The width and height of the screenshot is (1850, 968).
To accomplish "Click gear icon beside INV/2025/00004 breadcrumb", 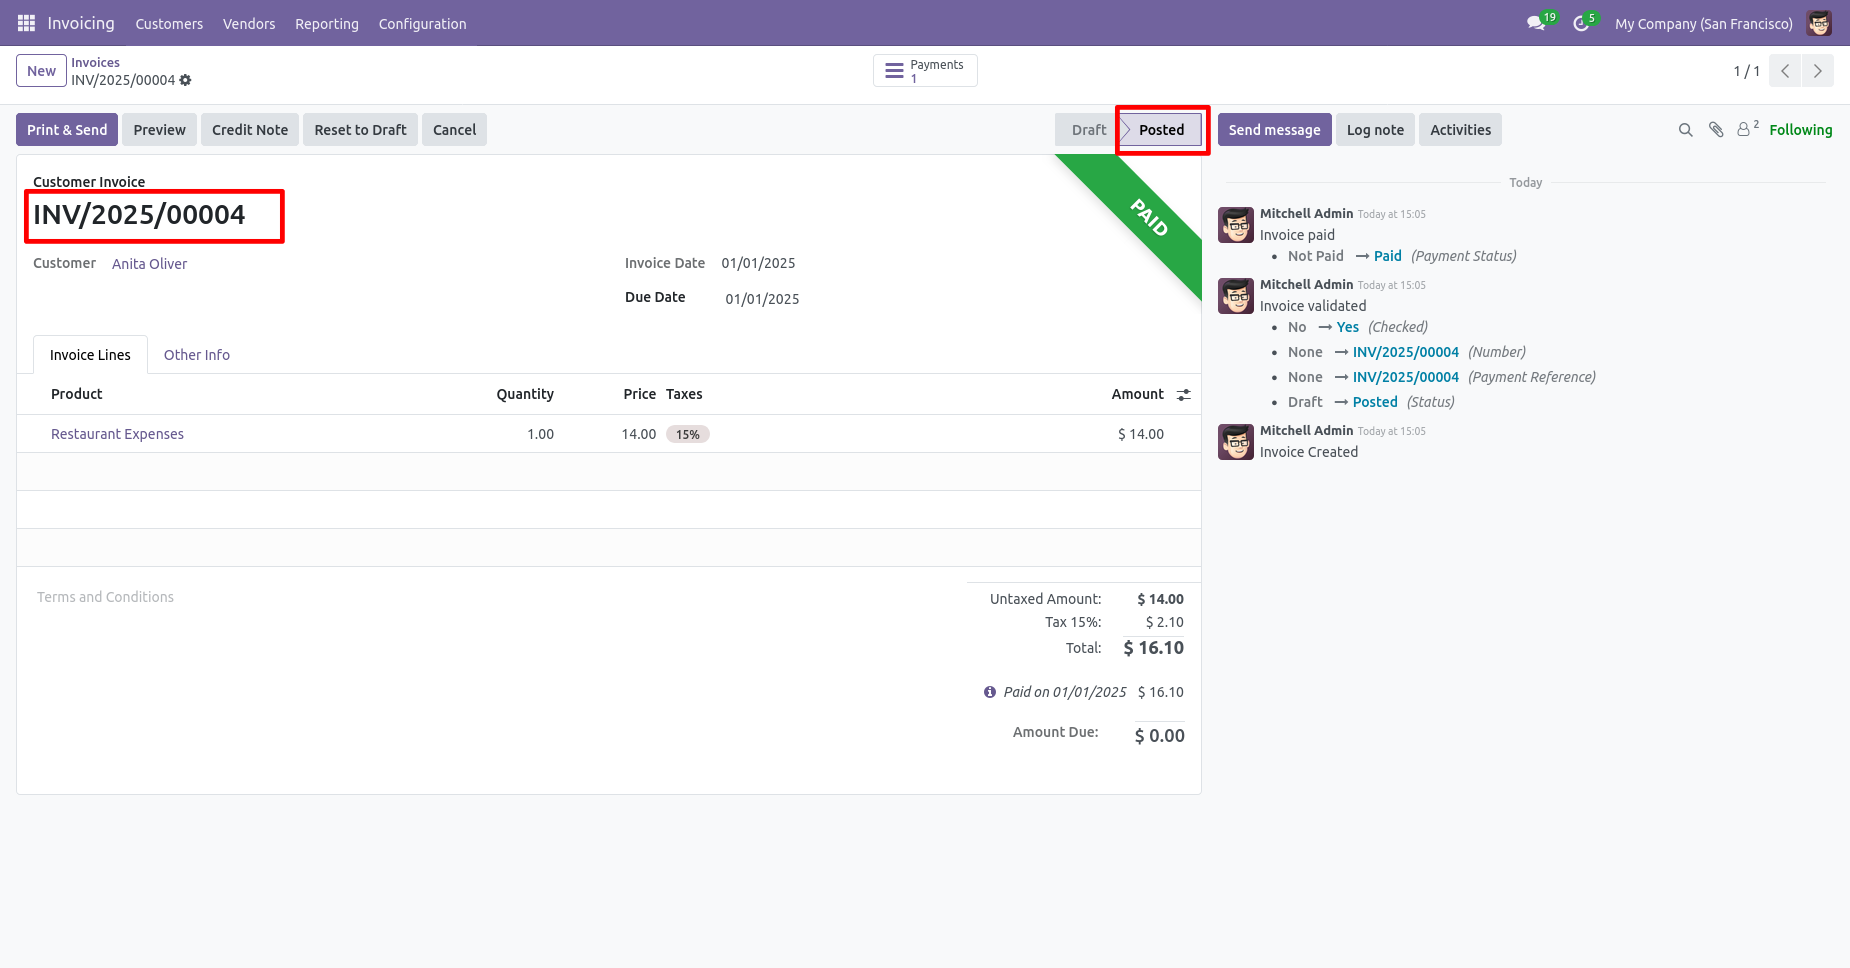I will [x=185, y=80].
